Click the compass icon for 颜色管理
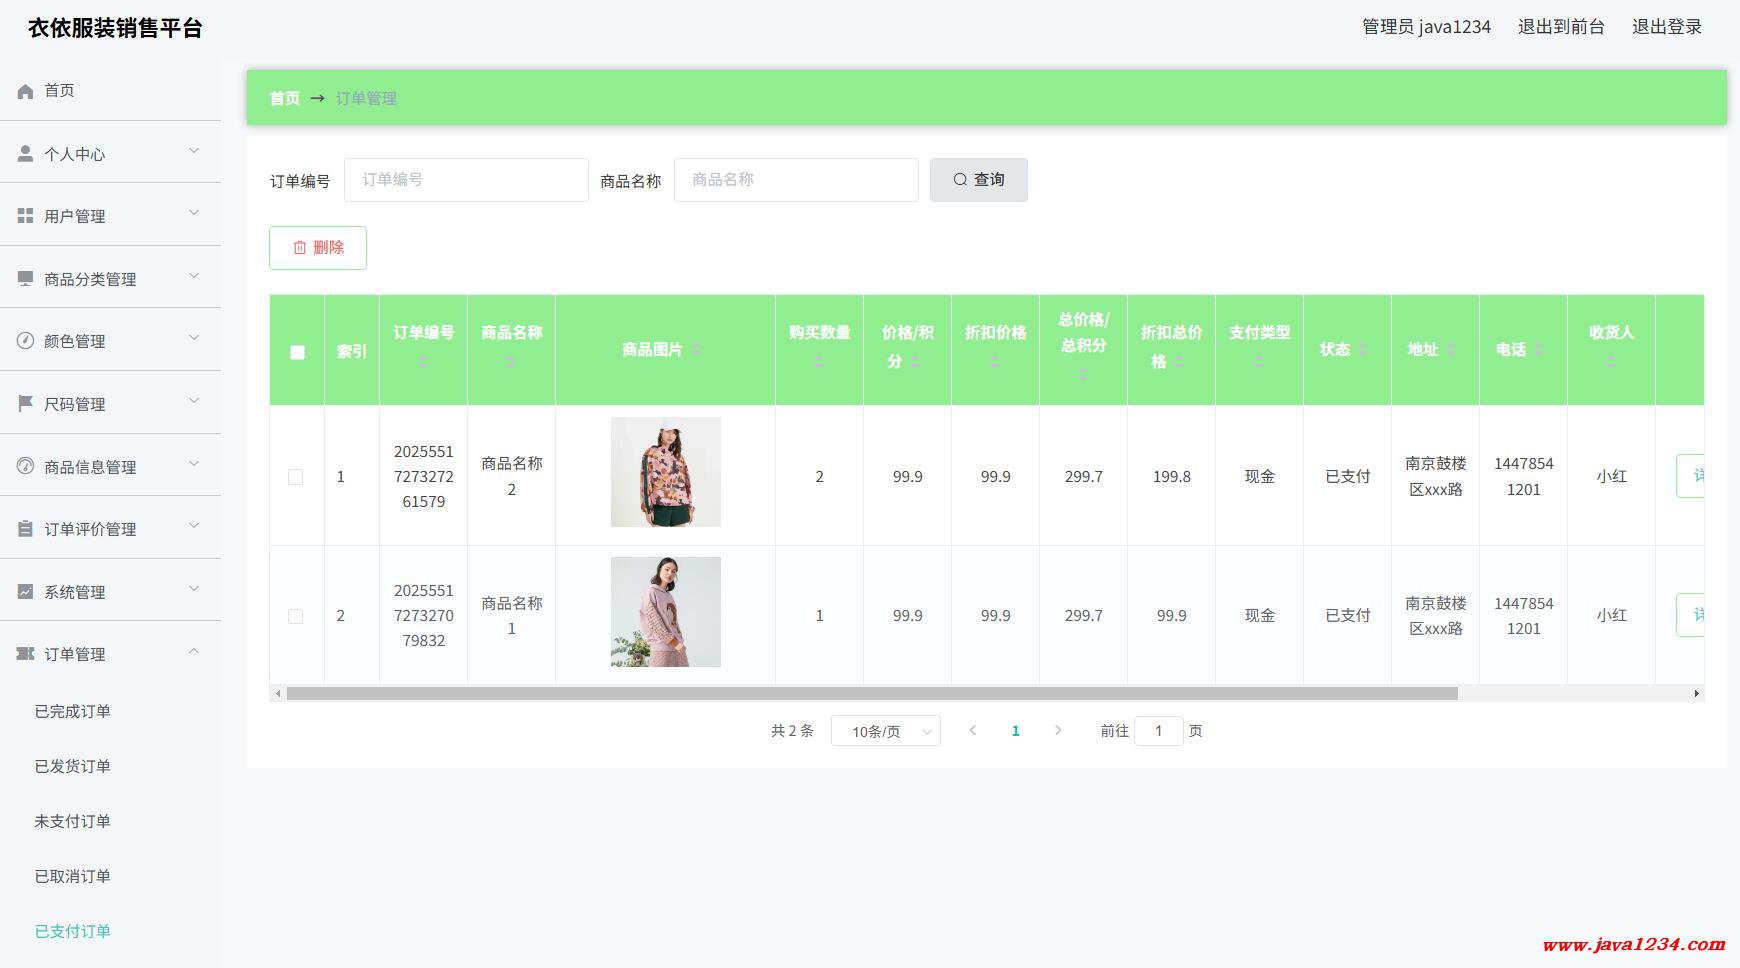The image size is (1740, 968). click(26, 341)
